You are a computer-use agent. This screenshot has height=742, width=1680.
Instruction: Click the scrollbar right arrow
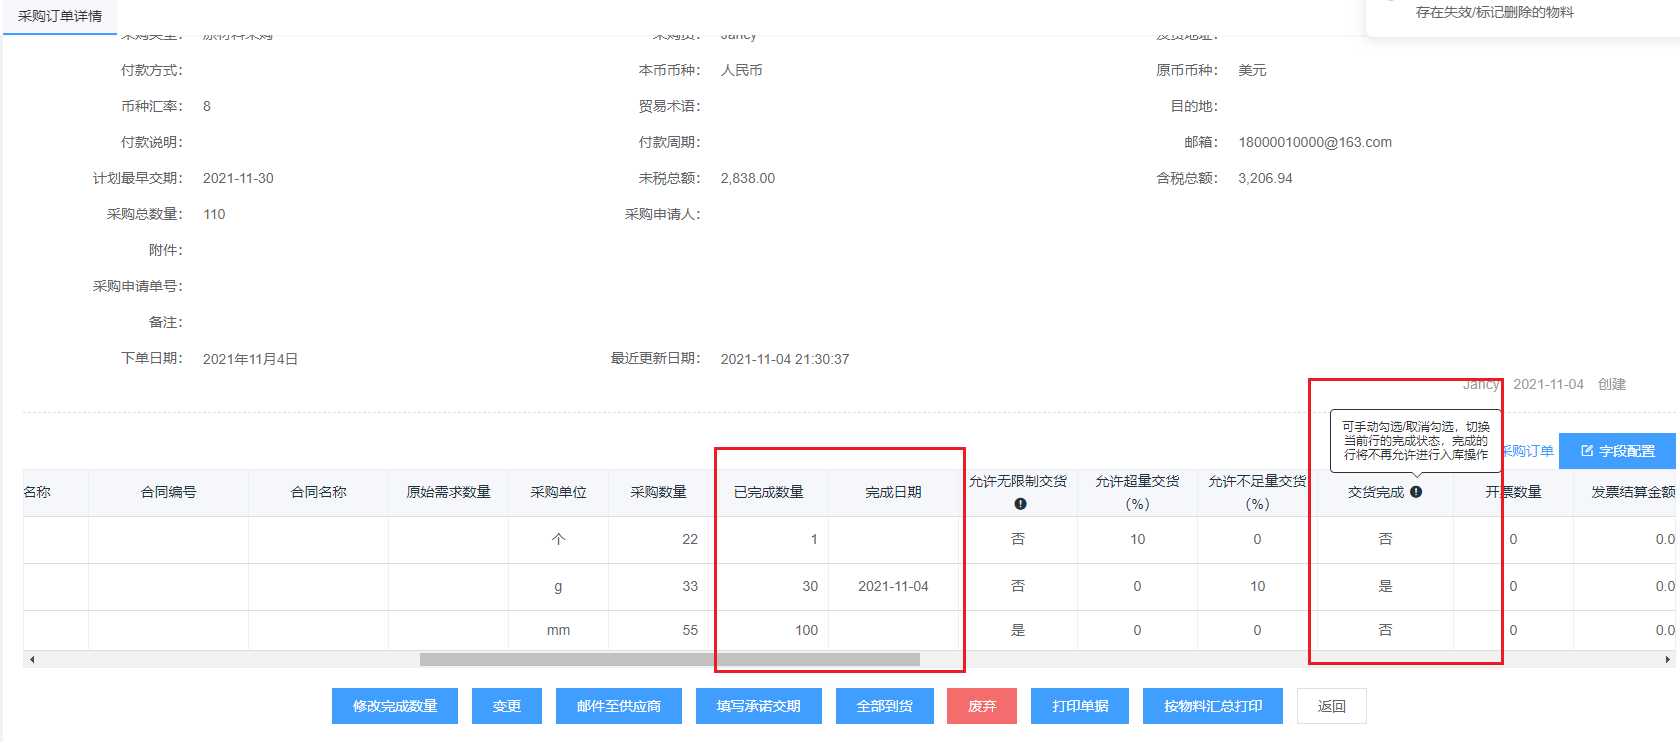pos(1667,659)
